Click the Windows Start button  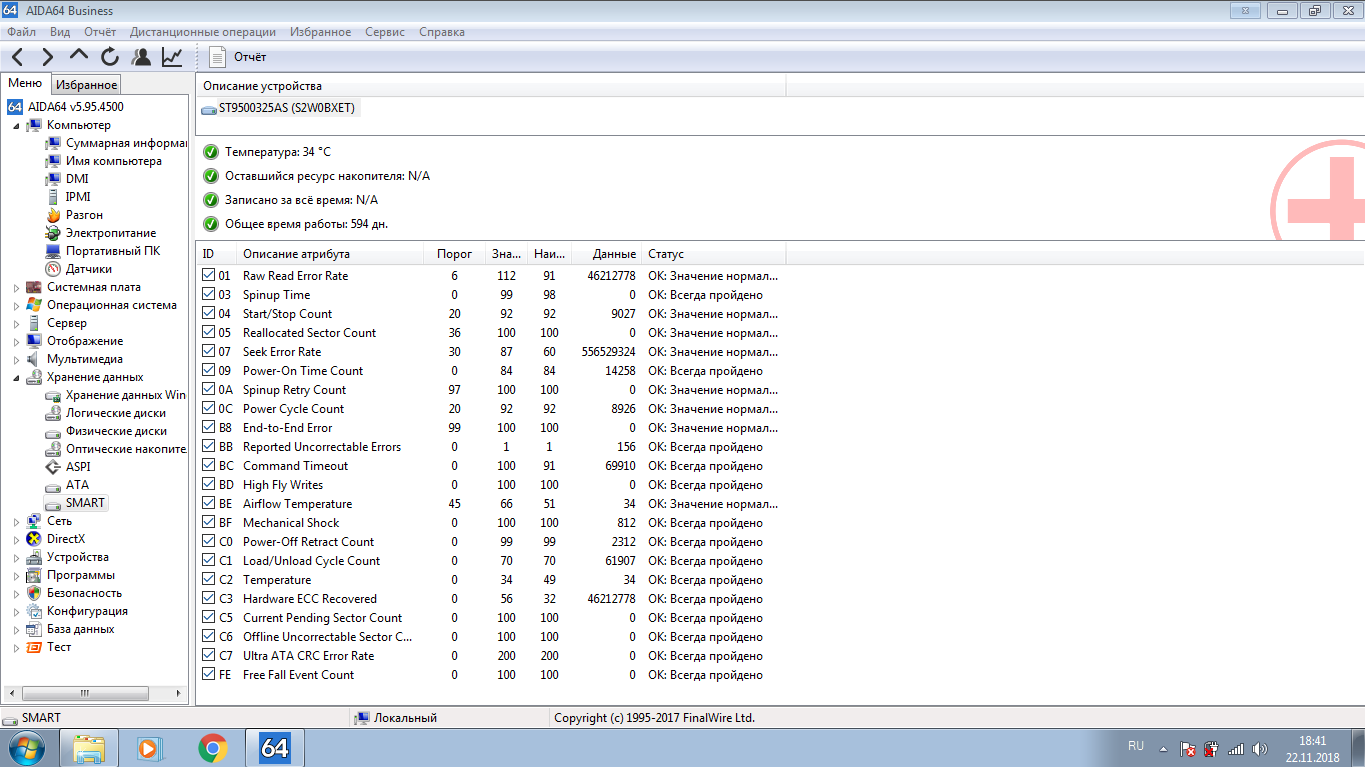27,747
